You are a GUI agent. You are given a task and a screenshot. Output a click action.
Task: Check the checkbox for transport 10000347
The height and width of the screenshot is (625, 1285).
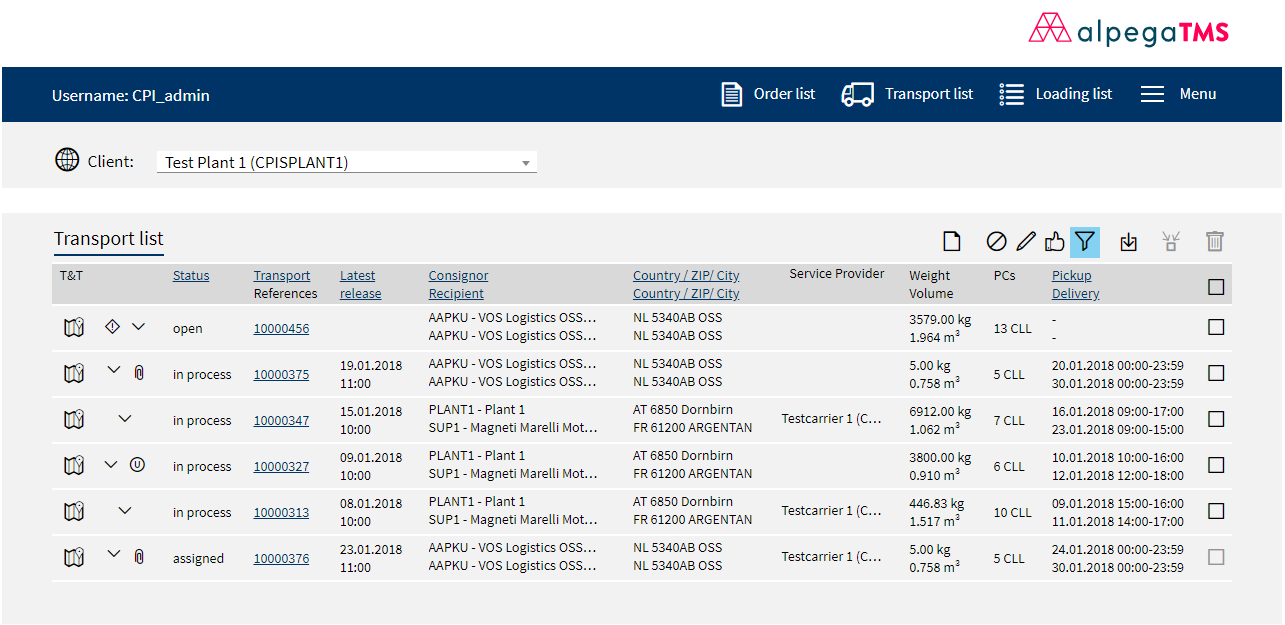(1216, 418)
